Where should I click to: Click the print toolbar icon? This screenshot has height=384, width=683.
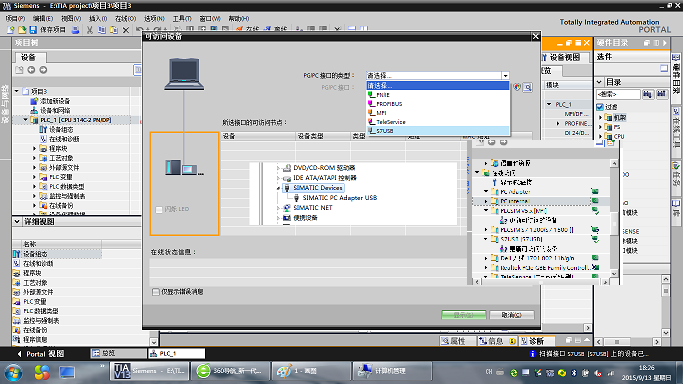tap(75, 30)
